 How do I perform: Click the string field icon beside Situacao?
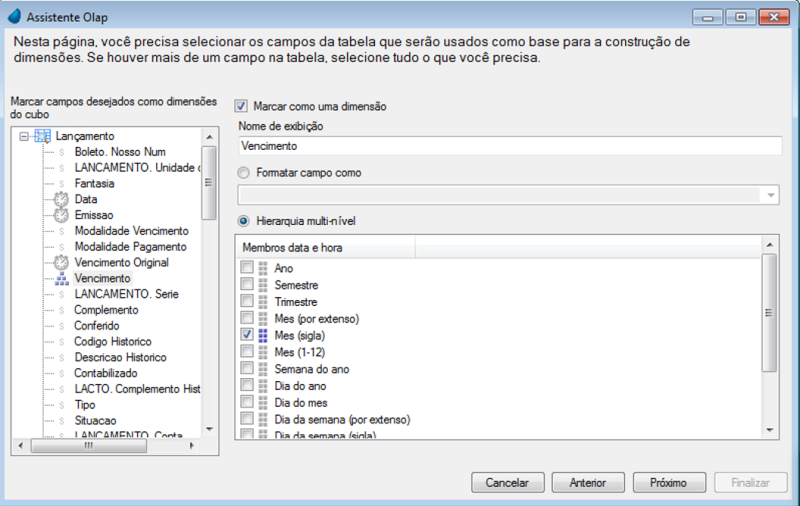pos(62,421)
